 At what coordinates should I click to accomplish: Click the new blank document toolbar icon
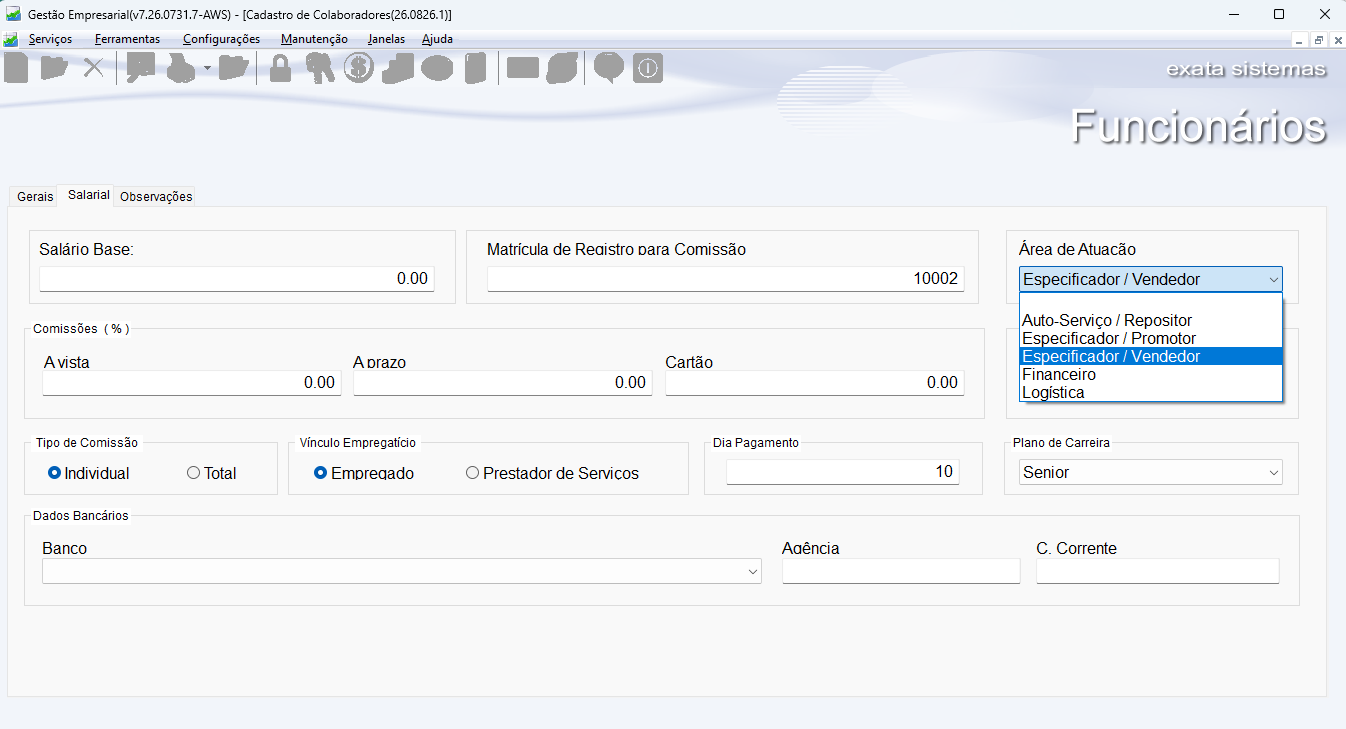(16, 68)
